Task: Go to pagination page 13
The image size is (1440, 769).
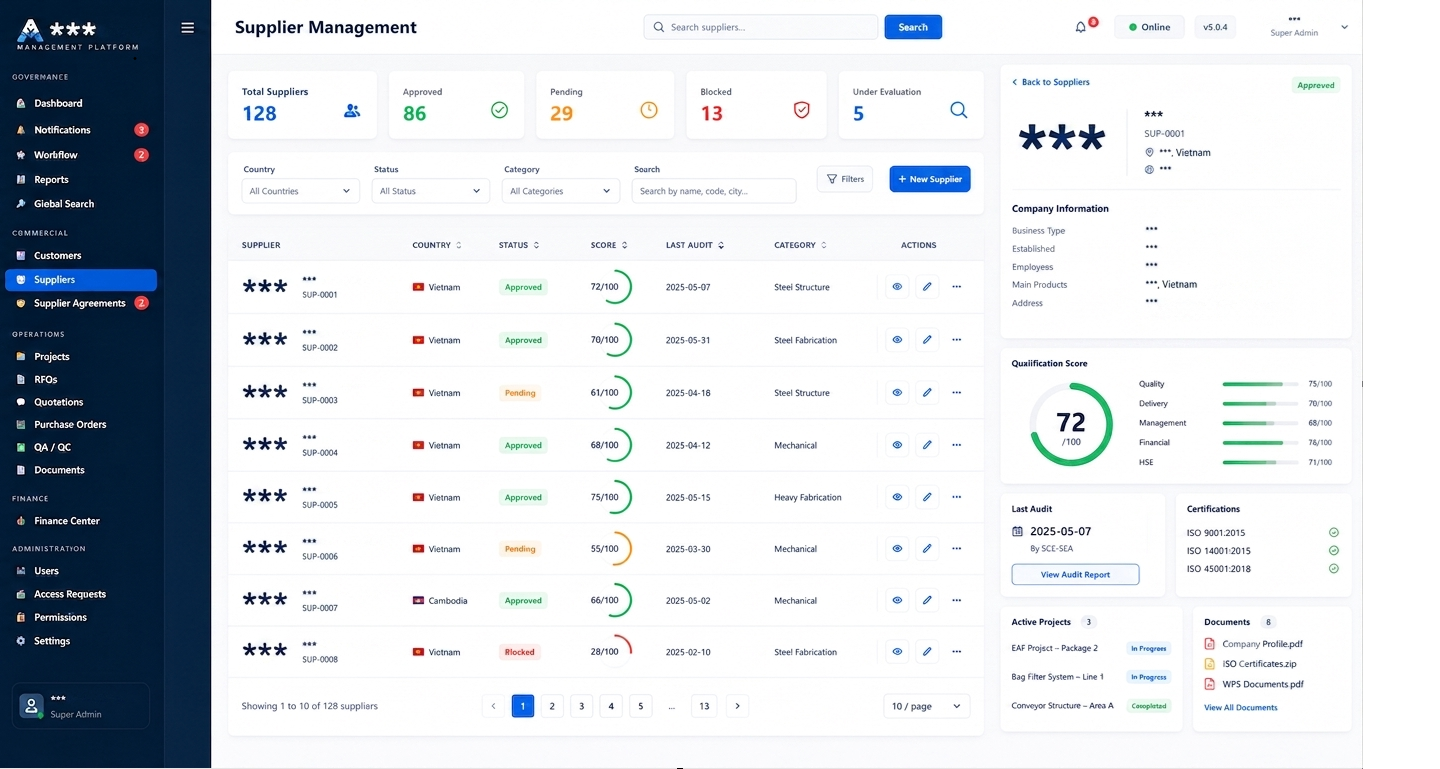Action: coord(704,706)
